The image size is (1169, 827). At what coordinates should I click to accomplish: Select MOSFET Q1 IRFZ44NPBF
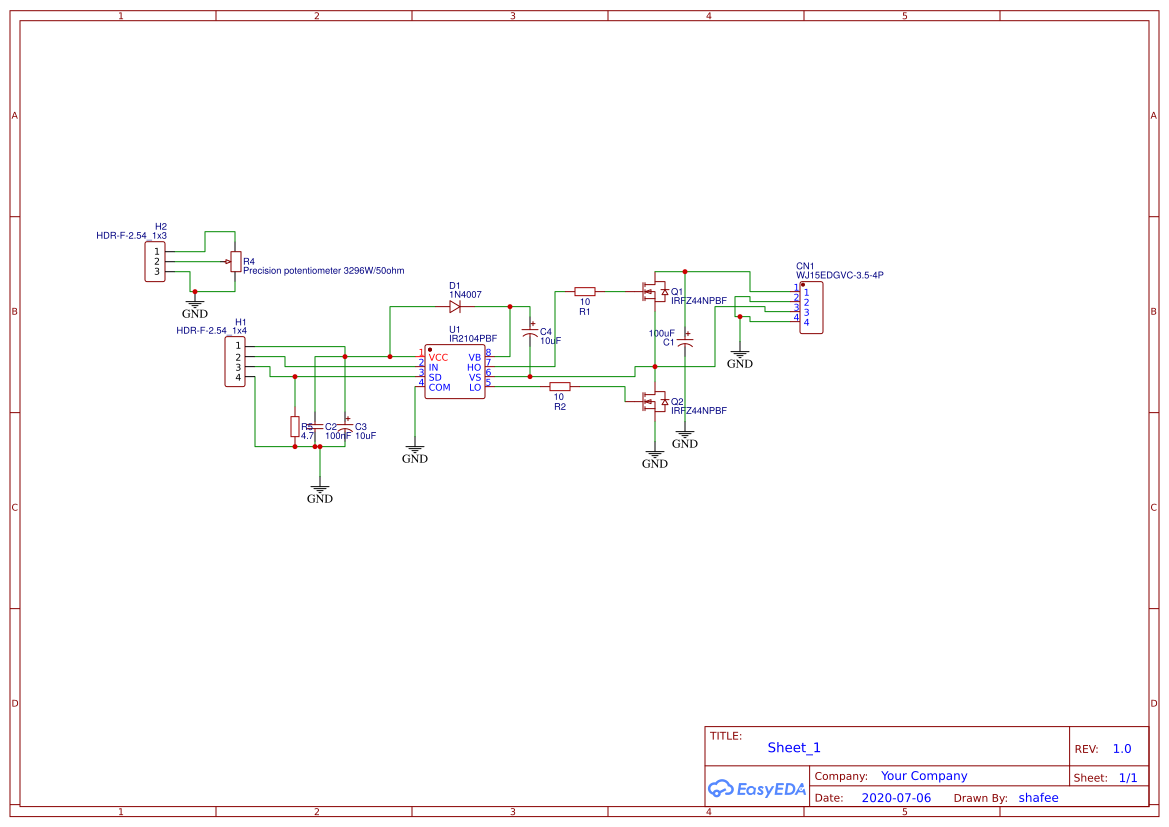(x=652, y=293)
